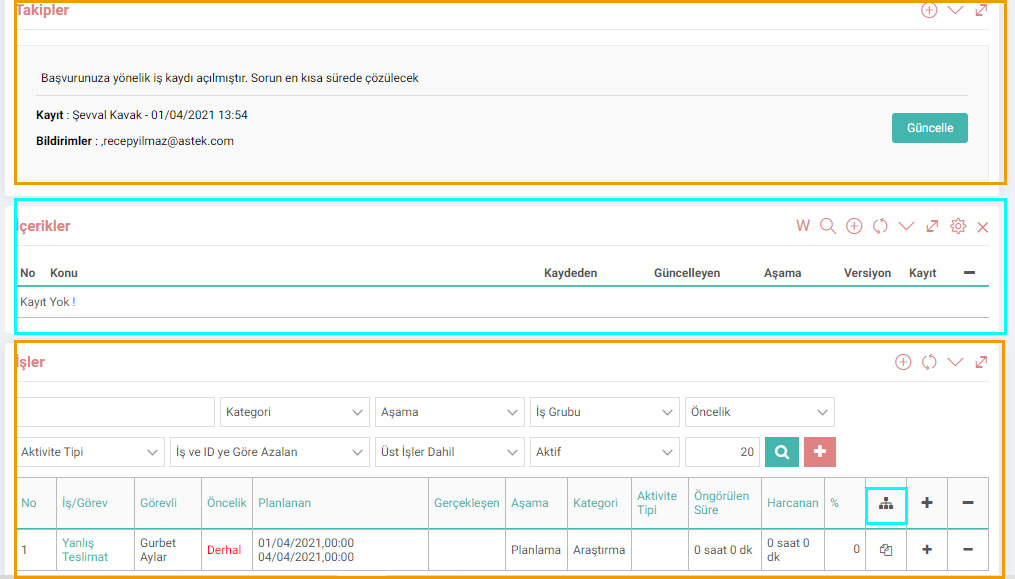Screen dimensions: 1015x579
Task: Sort by Kategori column header in table
Action: pyautogui.click(x=595, y=503)
